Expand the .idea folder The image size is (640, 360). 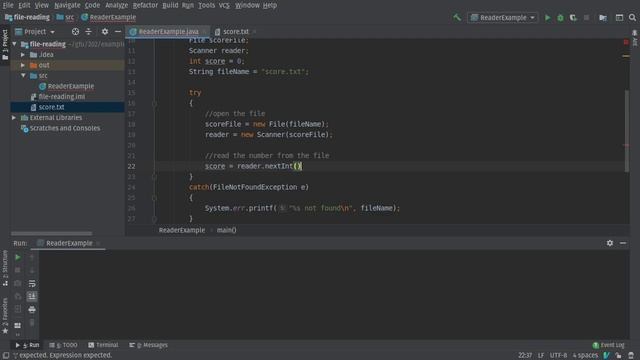[23, 54]
